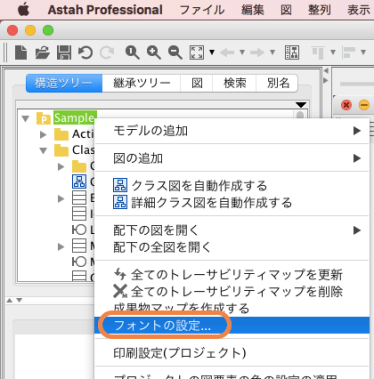Open the 図の追加 submenu
This screenshot has height=379, width=374.
coord(232,158)
